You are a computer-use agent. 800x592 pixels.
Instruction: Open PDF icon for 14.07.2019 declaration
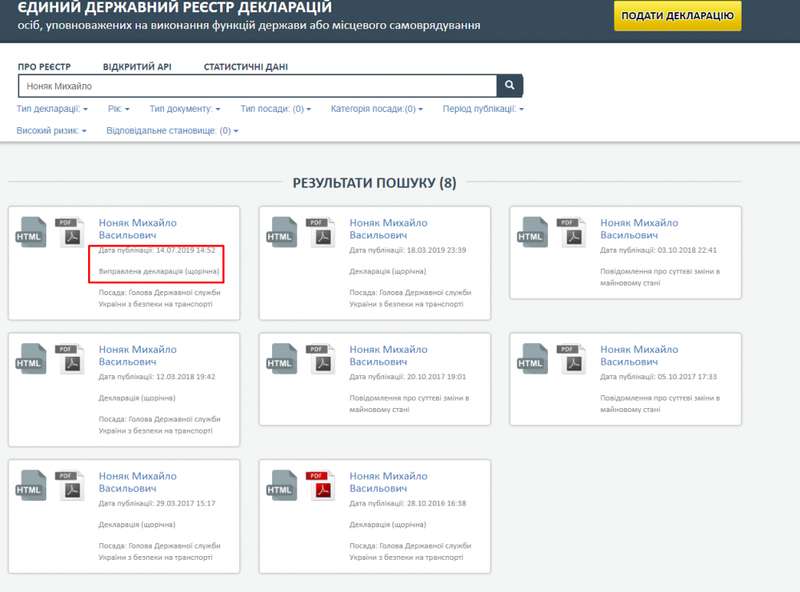pyautogui.click(x=70, y=232)
